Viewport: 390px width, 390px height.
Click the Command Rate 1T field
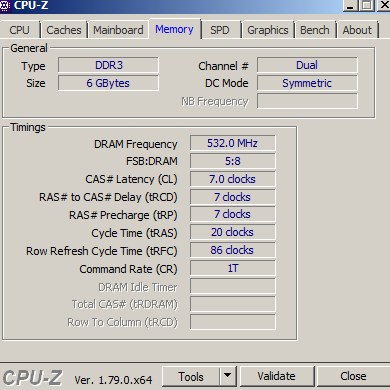233,268
